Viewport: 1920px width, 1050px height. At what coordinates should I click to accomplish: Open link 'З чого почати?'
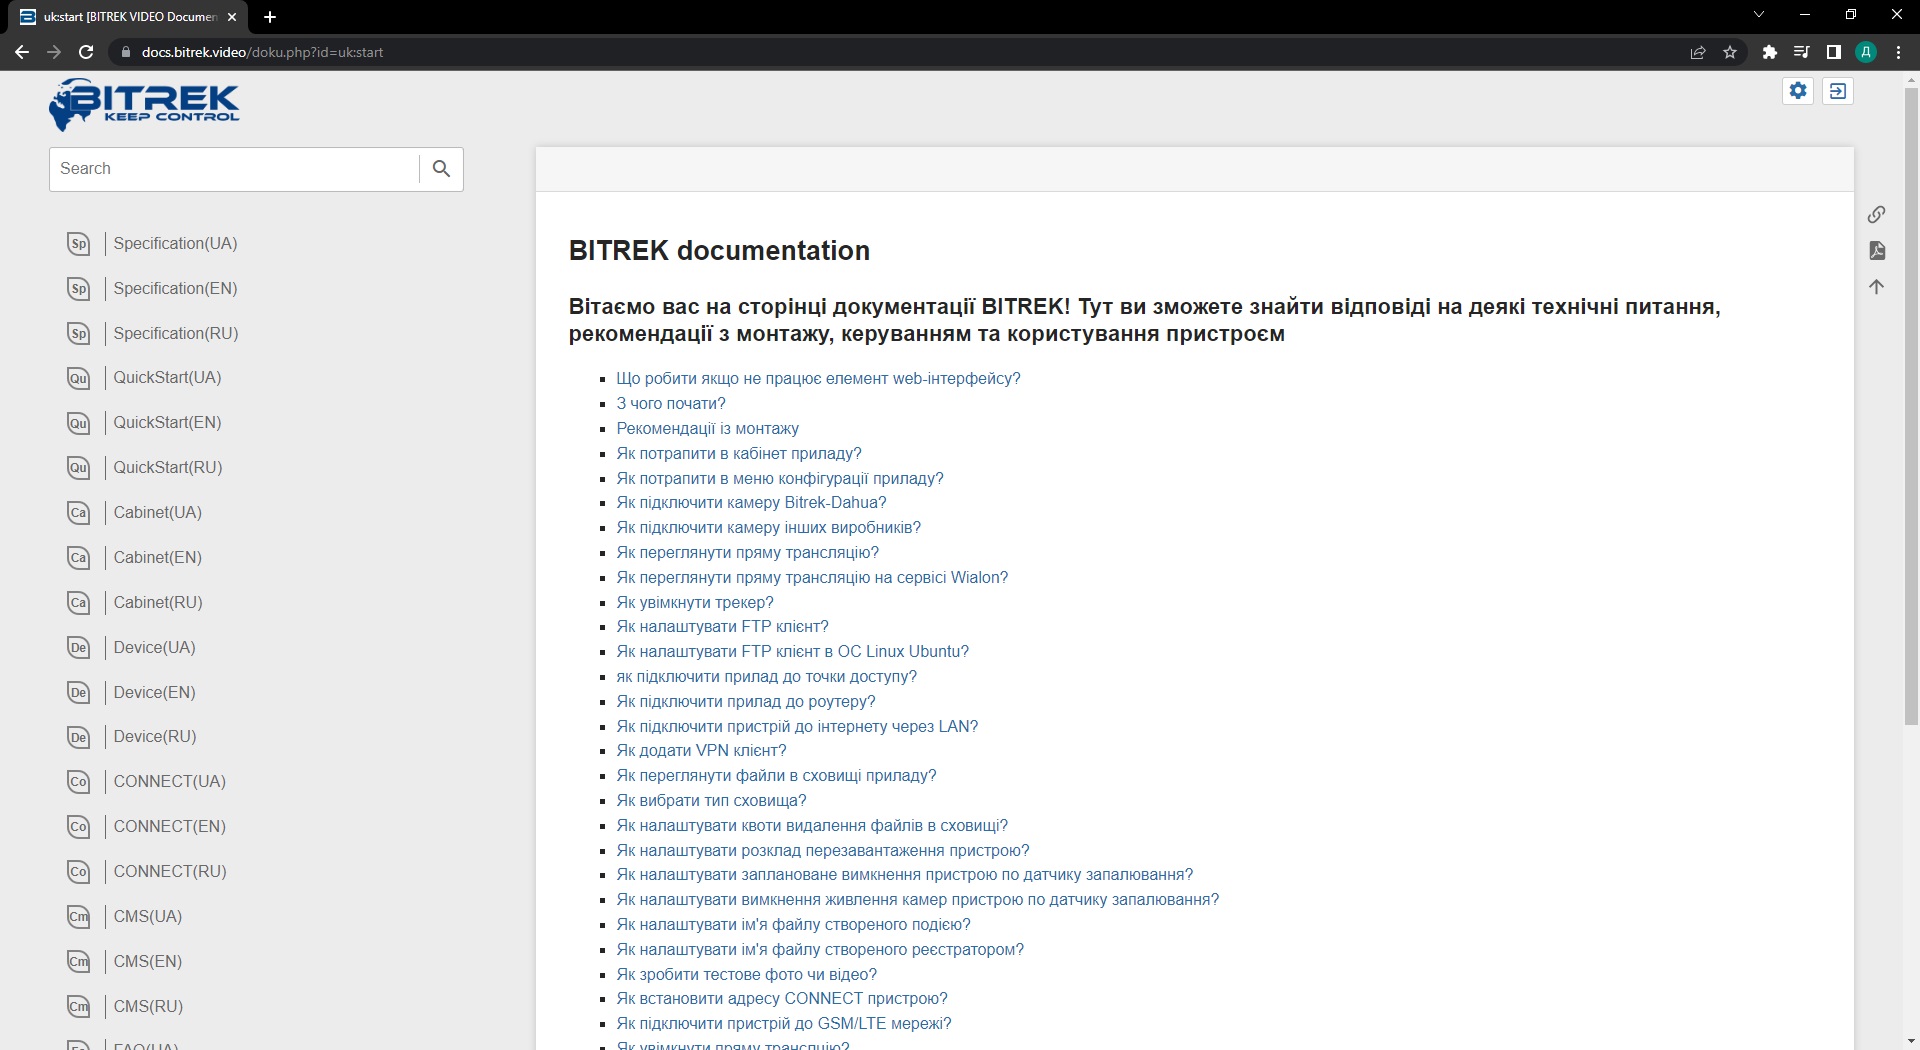coord(670,403)
